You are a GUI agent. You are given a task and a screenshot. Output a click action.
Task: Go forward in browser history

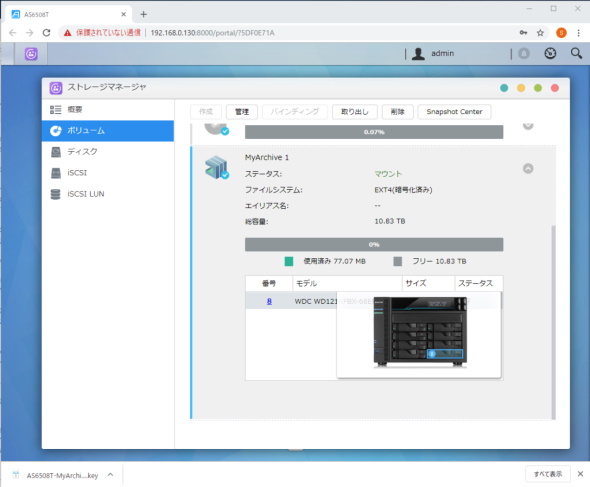(29, 33)
